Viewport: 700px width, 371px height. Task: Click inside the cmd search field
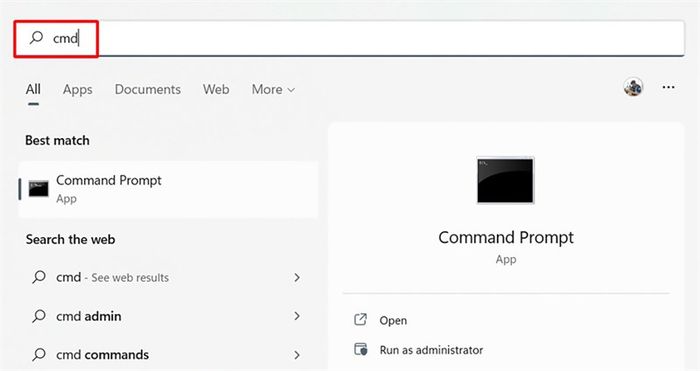tap(349, 38)
